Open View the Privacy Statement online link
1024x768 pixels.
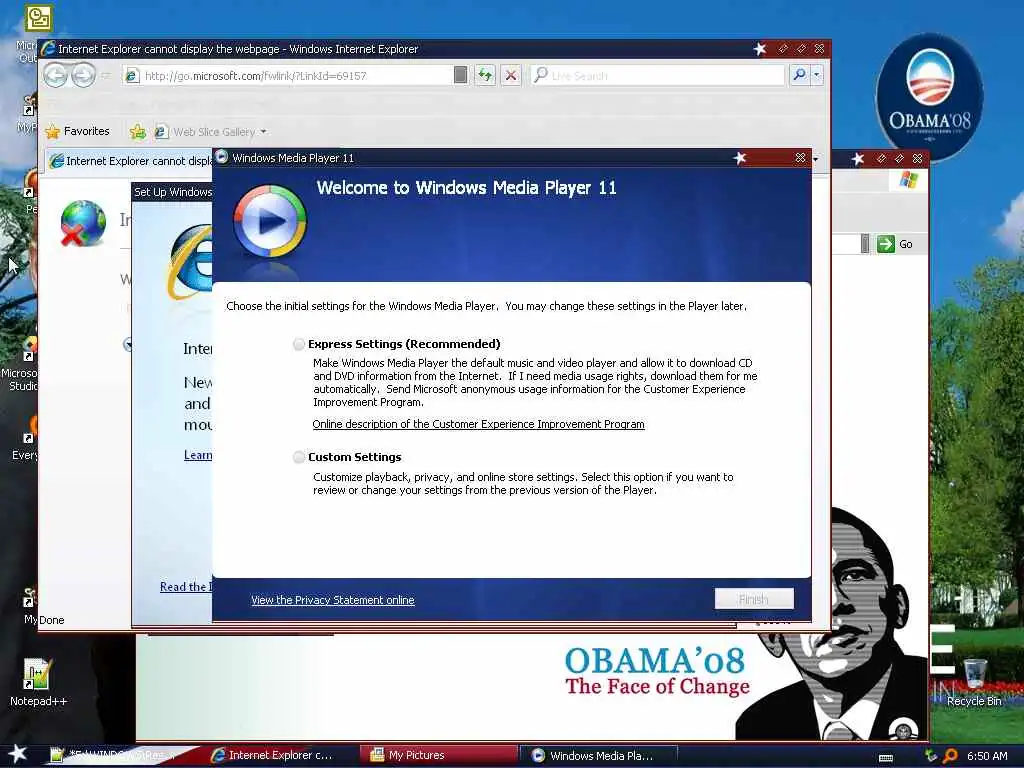[x=332, y=600]
